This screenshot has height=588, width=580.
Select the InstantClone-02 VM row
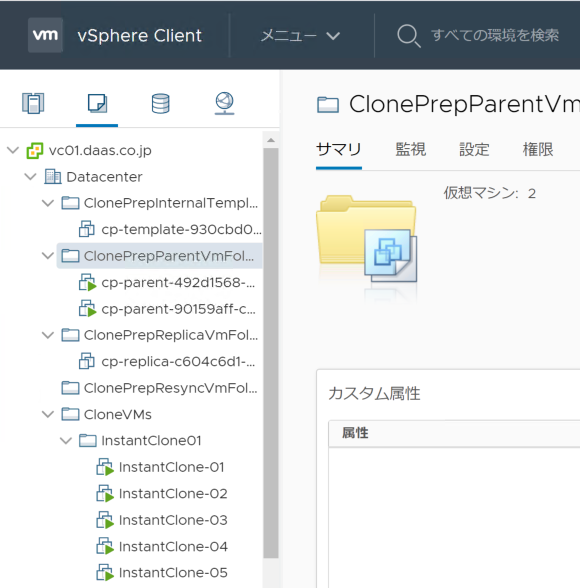pos(173,494)
